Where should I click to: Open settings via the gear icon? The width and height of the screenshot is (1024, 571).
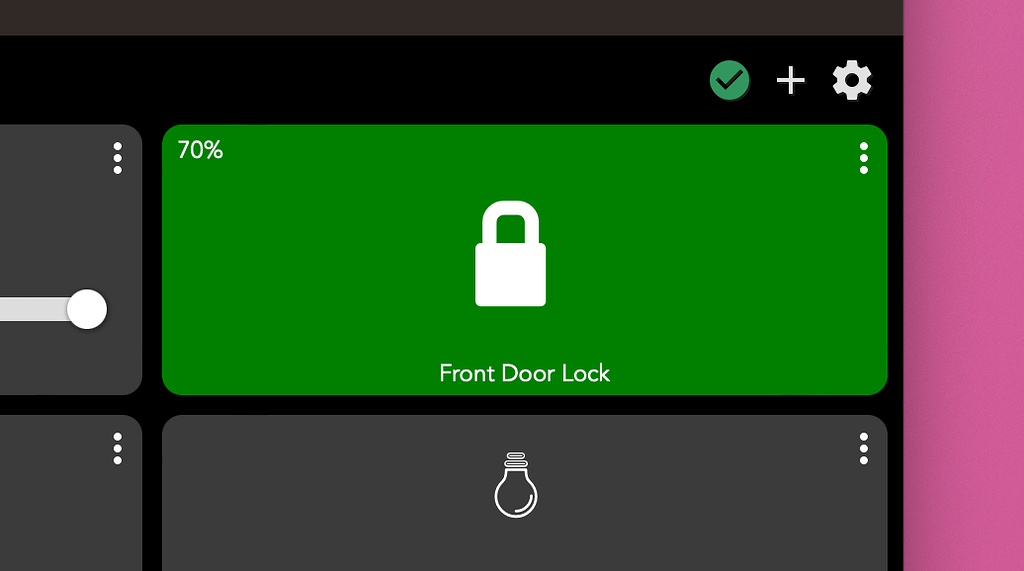[852, 80]
